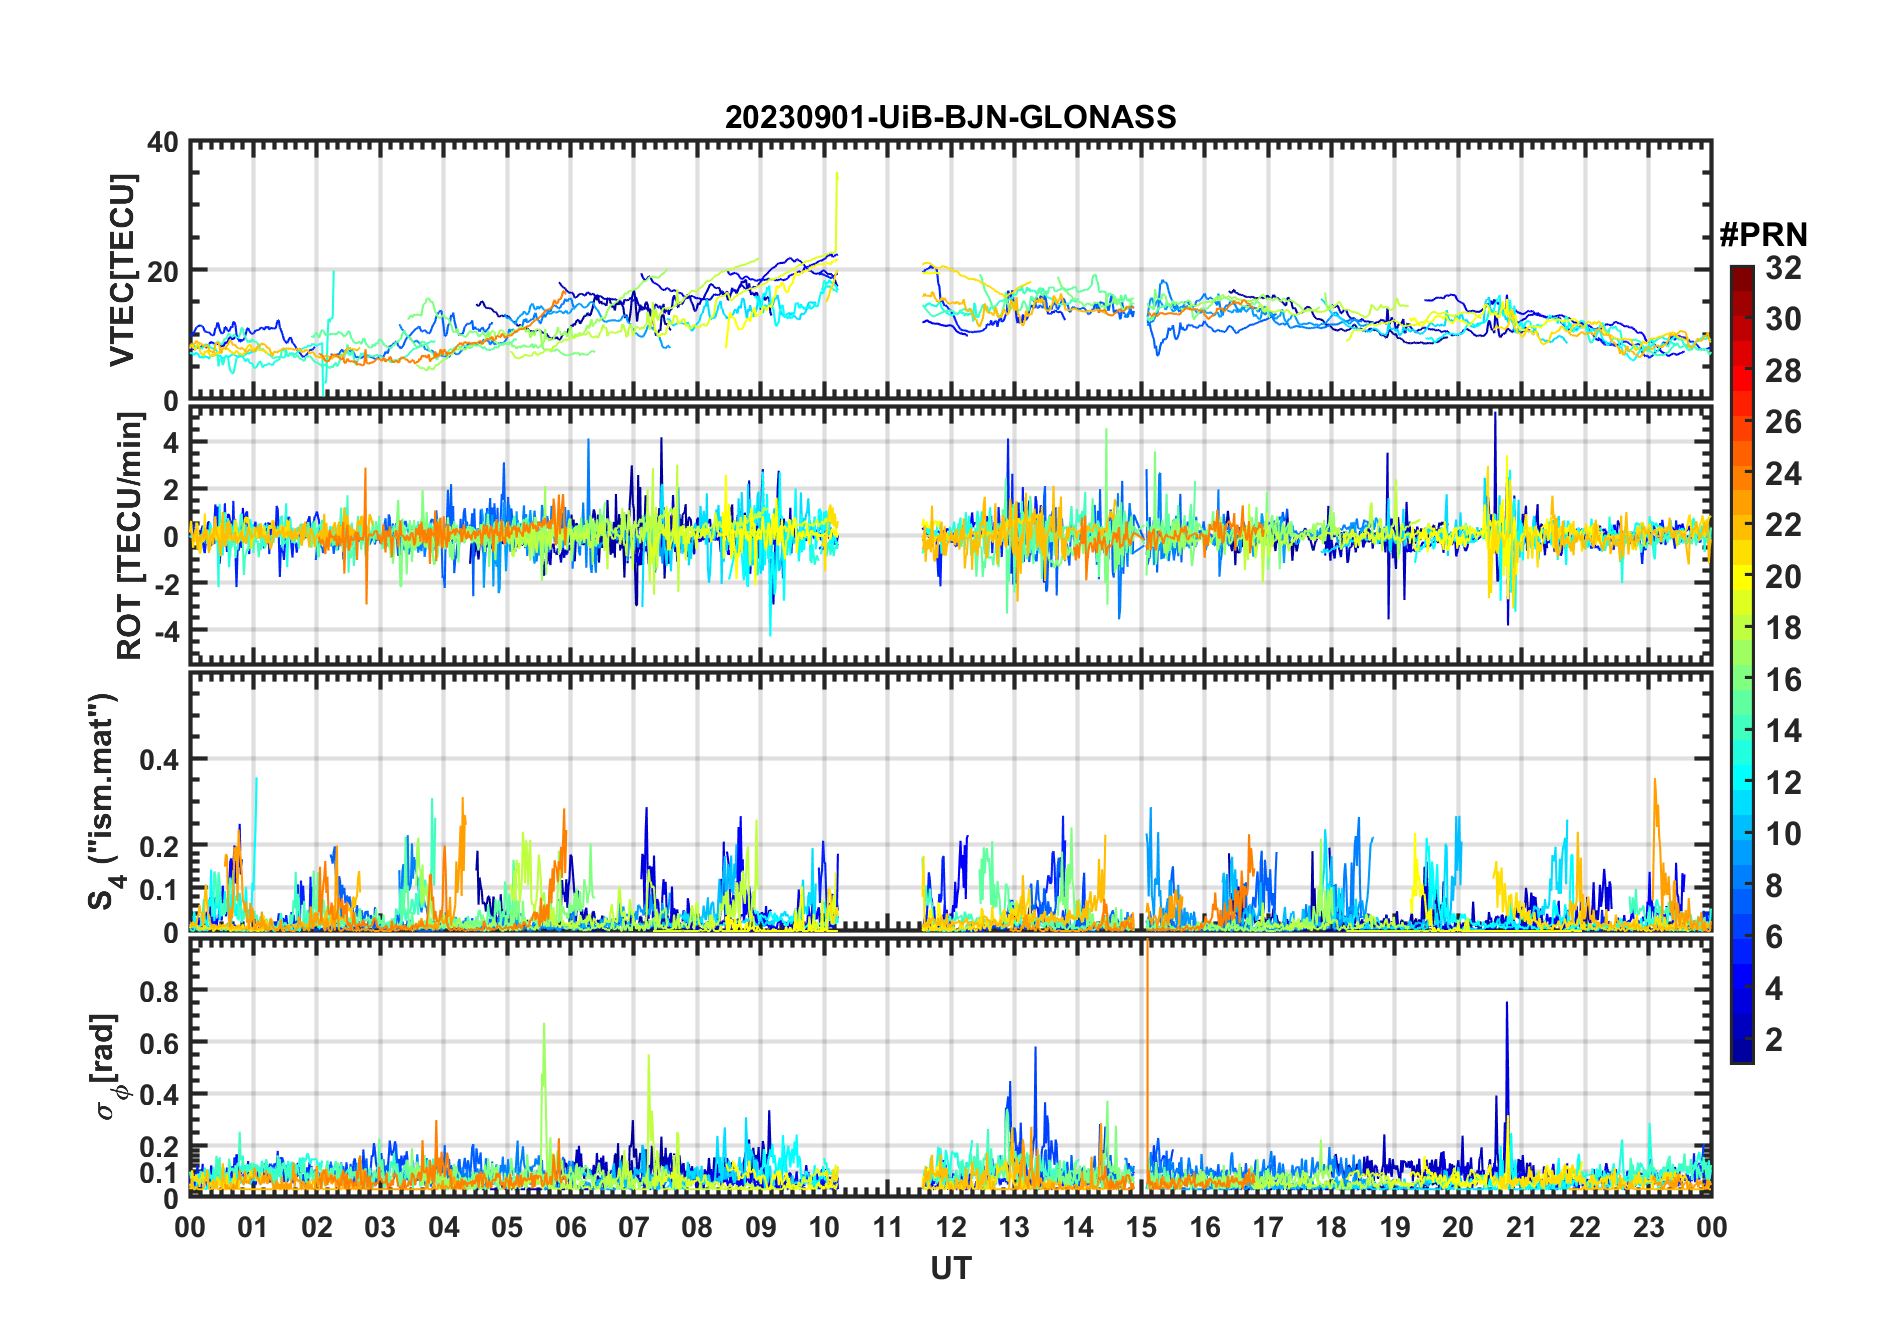Click the VTEC[TECU] y-axis label
The image size is (1902, 1330).
click(x=122, y=270)
